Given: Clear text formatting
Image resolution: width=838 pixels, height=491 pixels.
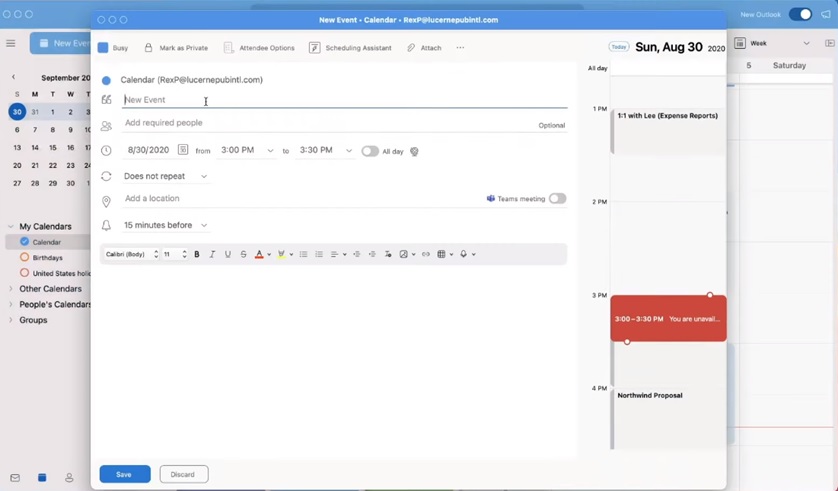Looking at the screenshot, I should (x=388, y=254).
